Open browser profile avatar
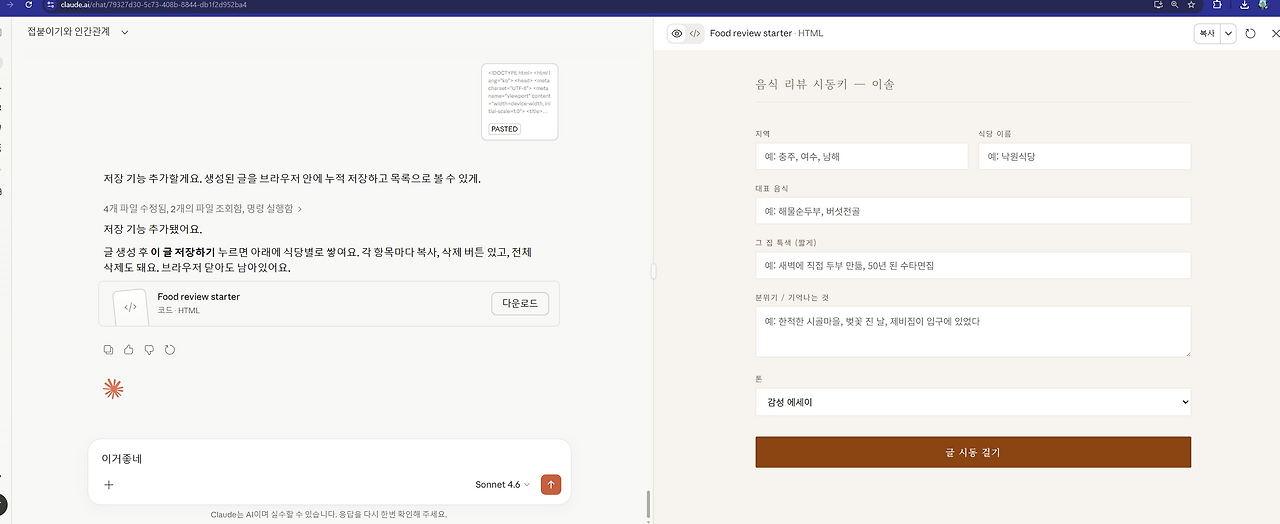 point(1262,5)
